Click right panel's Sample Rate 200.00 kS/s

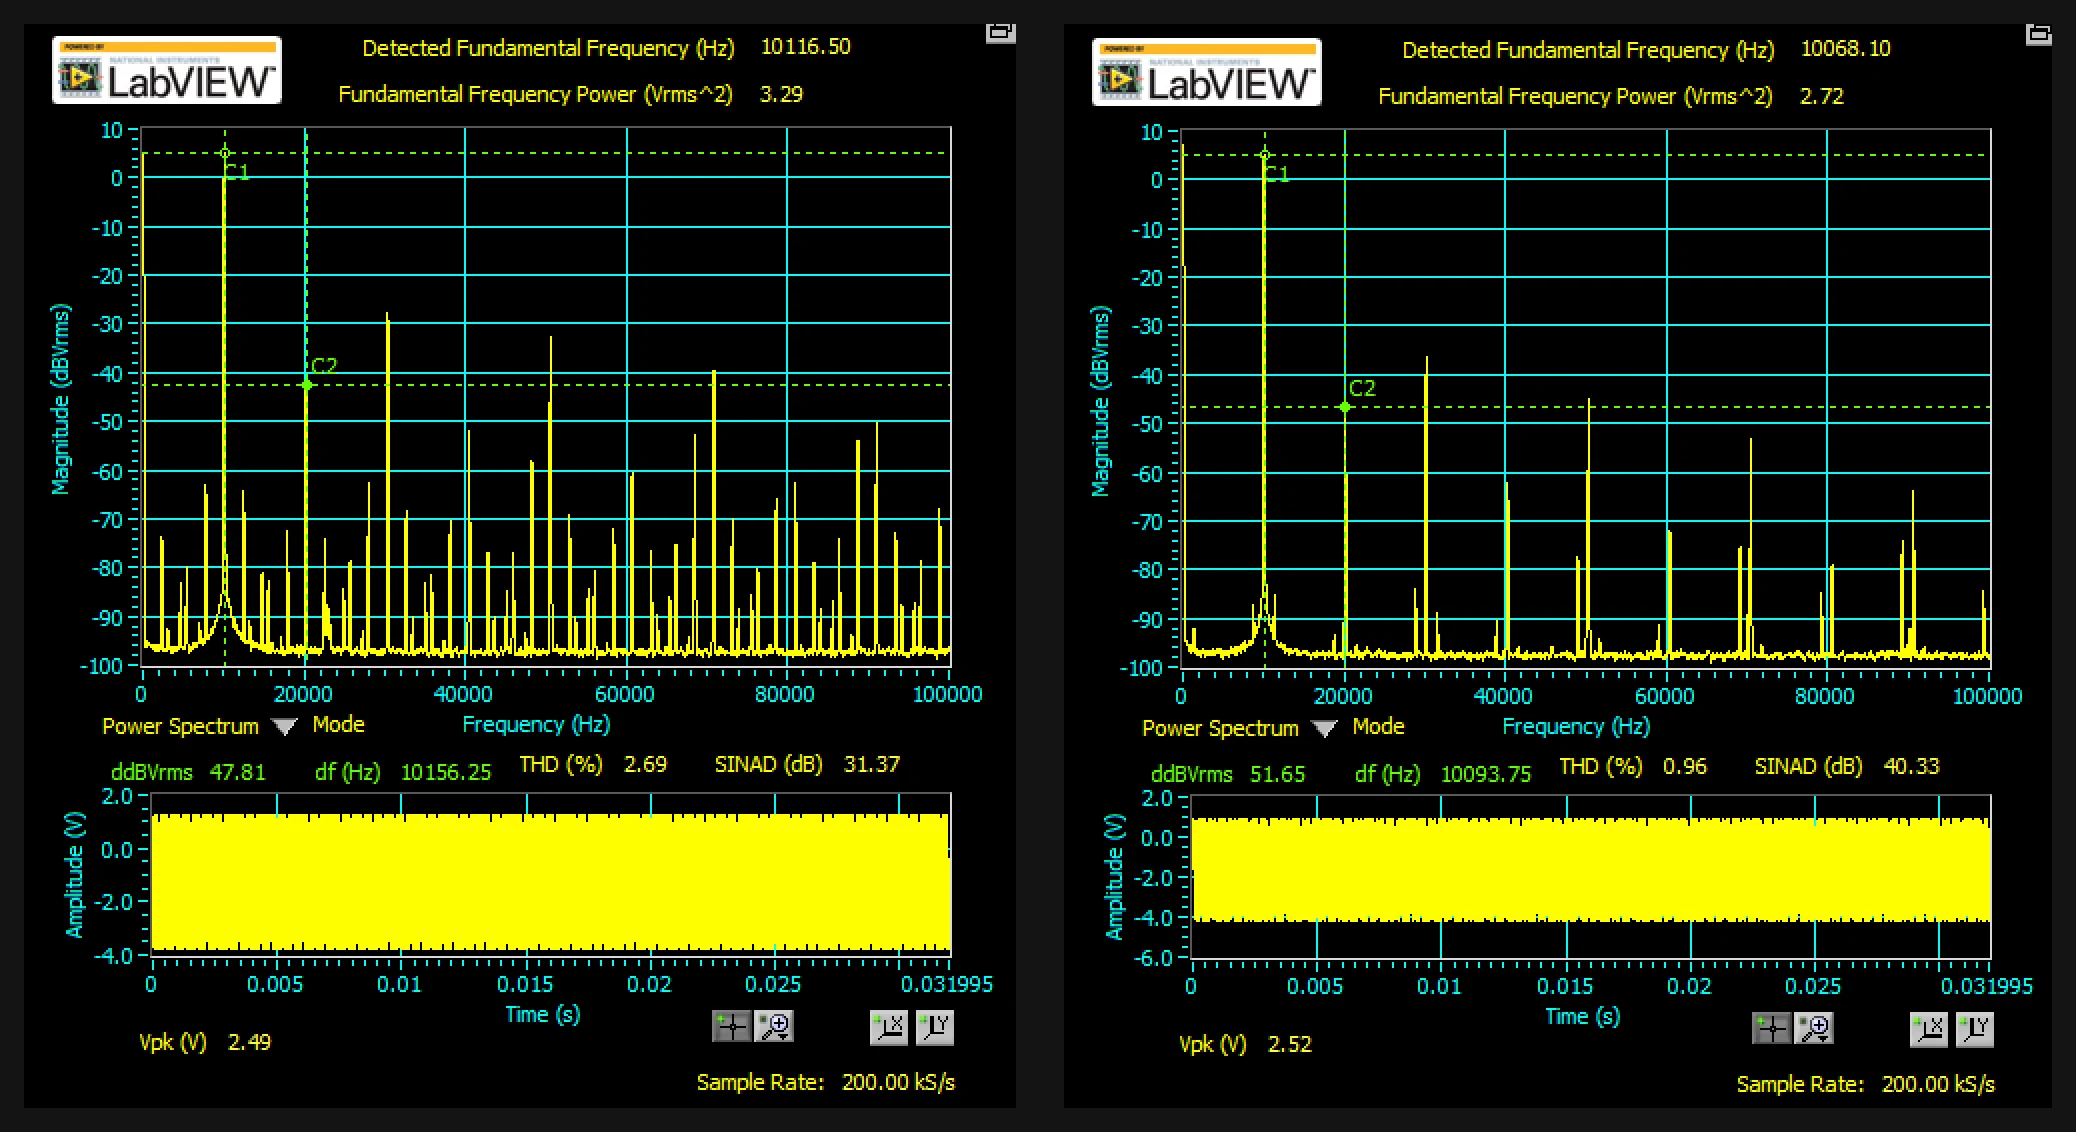click(1866, 1085)
